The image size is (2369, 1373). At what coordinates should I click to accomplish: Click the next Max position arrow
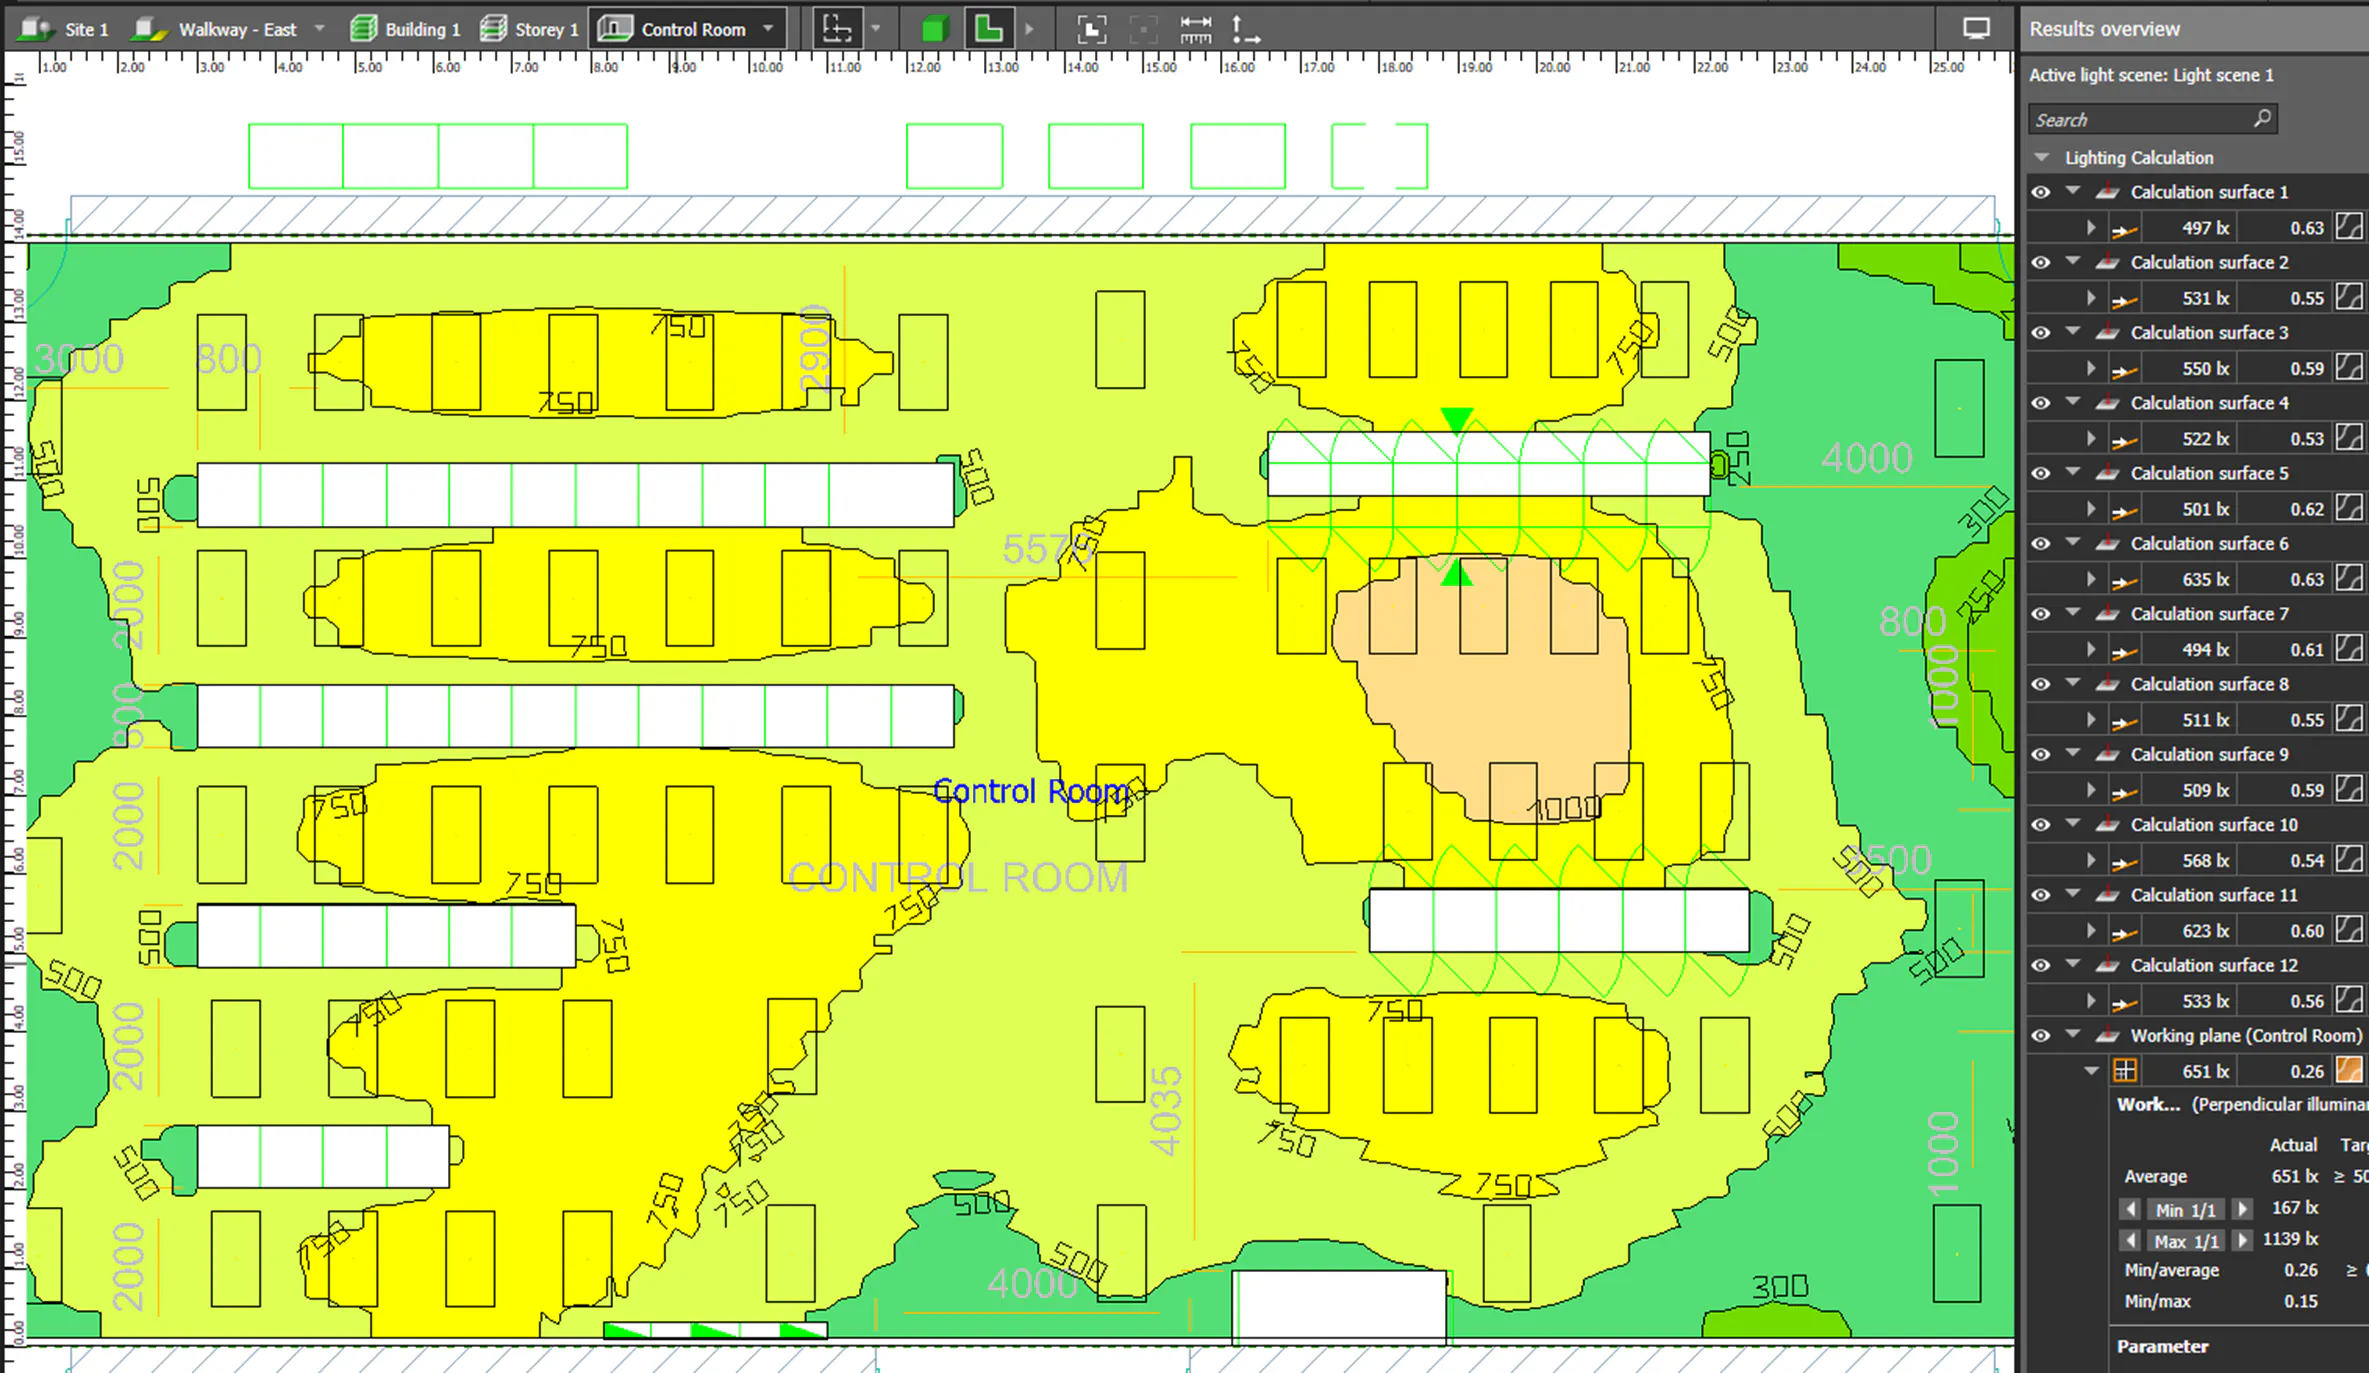2243,1240
